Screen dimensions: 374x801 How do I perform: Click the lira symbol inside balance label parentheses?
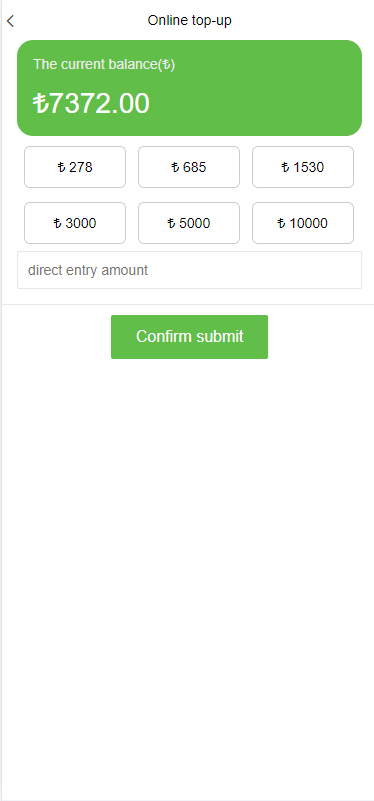[x=166, y=65]
